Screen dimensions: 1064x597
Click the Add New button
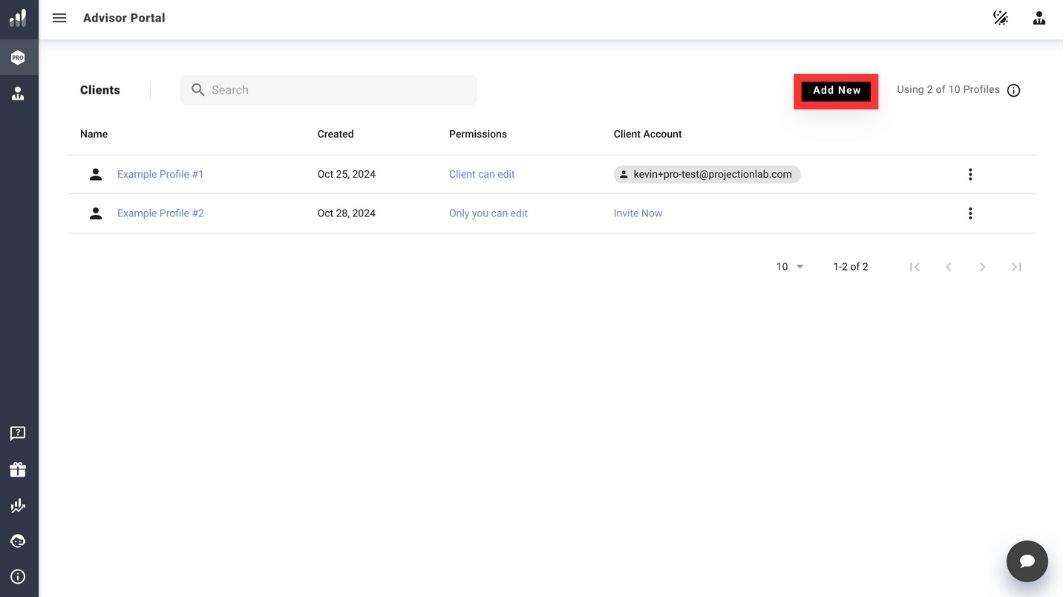[836, 90]
